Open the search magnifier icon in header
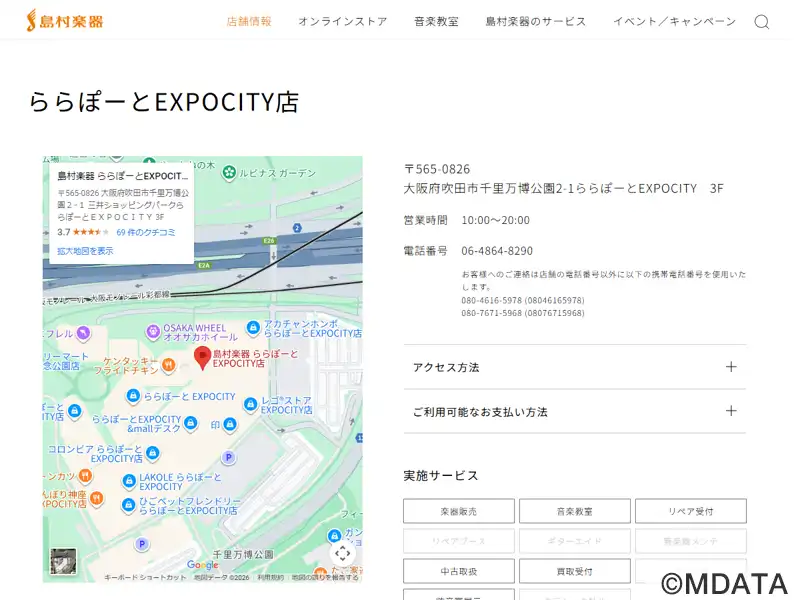 pos(762,22)
